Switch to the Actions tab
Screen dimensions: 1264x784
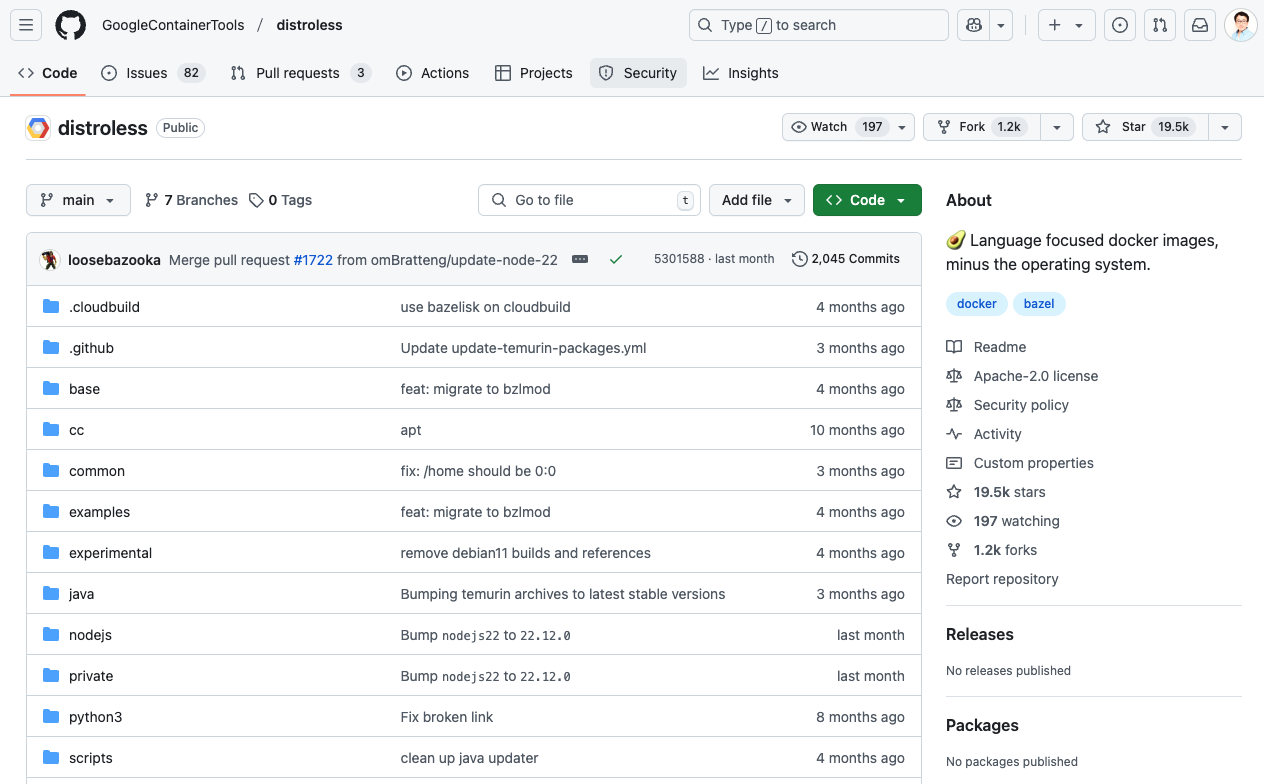pos(433,73)
